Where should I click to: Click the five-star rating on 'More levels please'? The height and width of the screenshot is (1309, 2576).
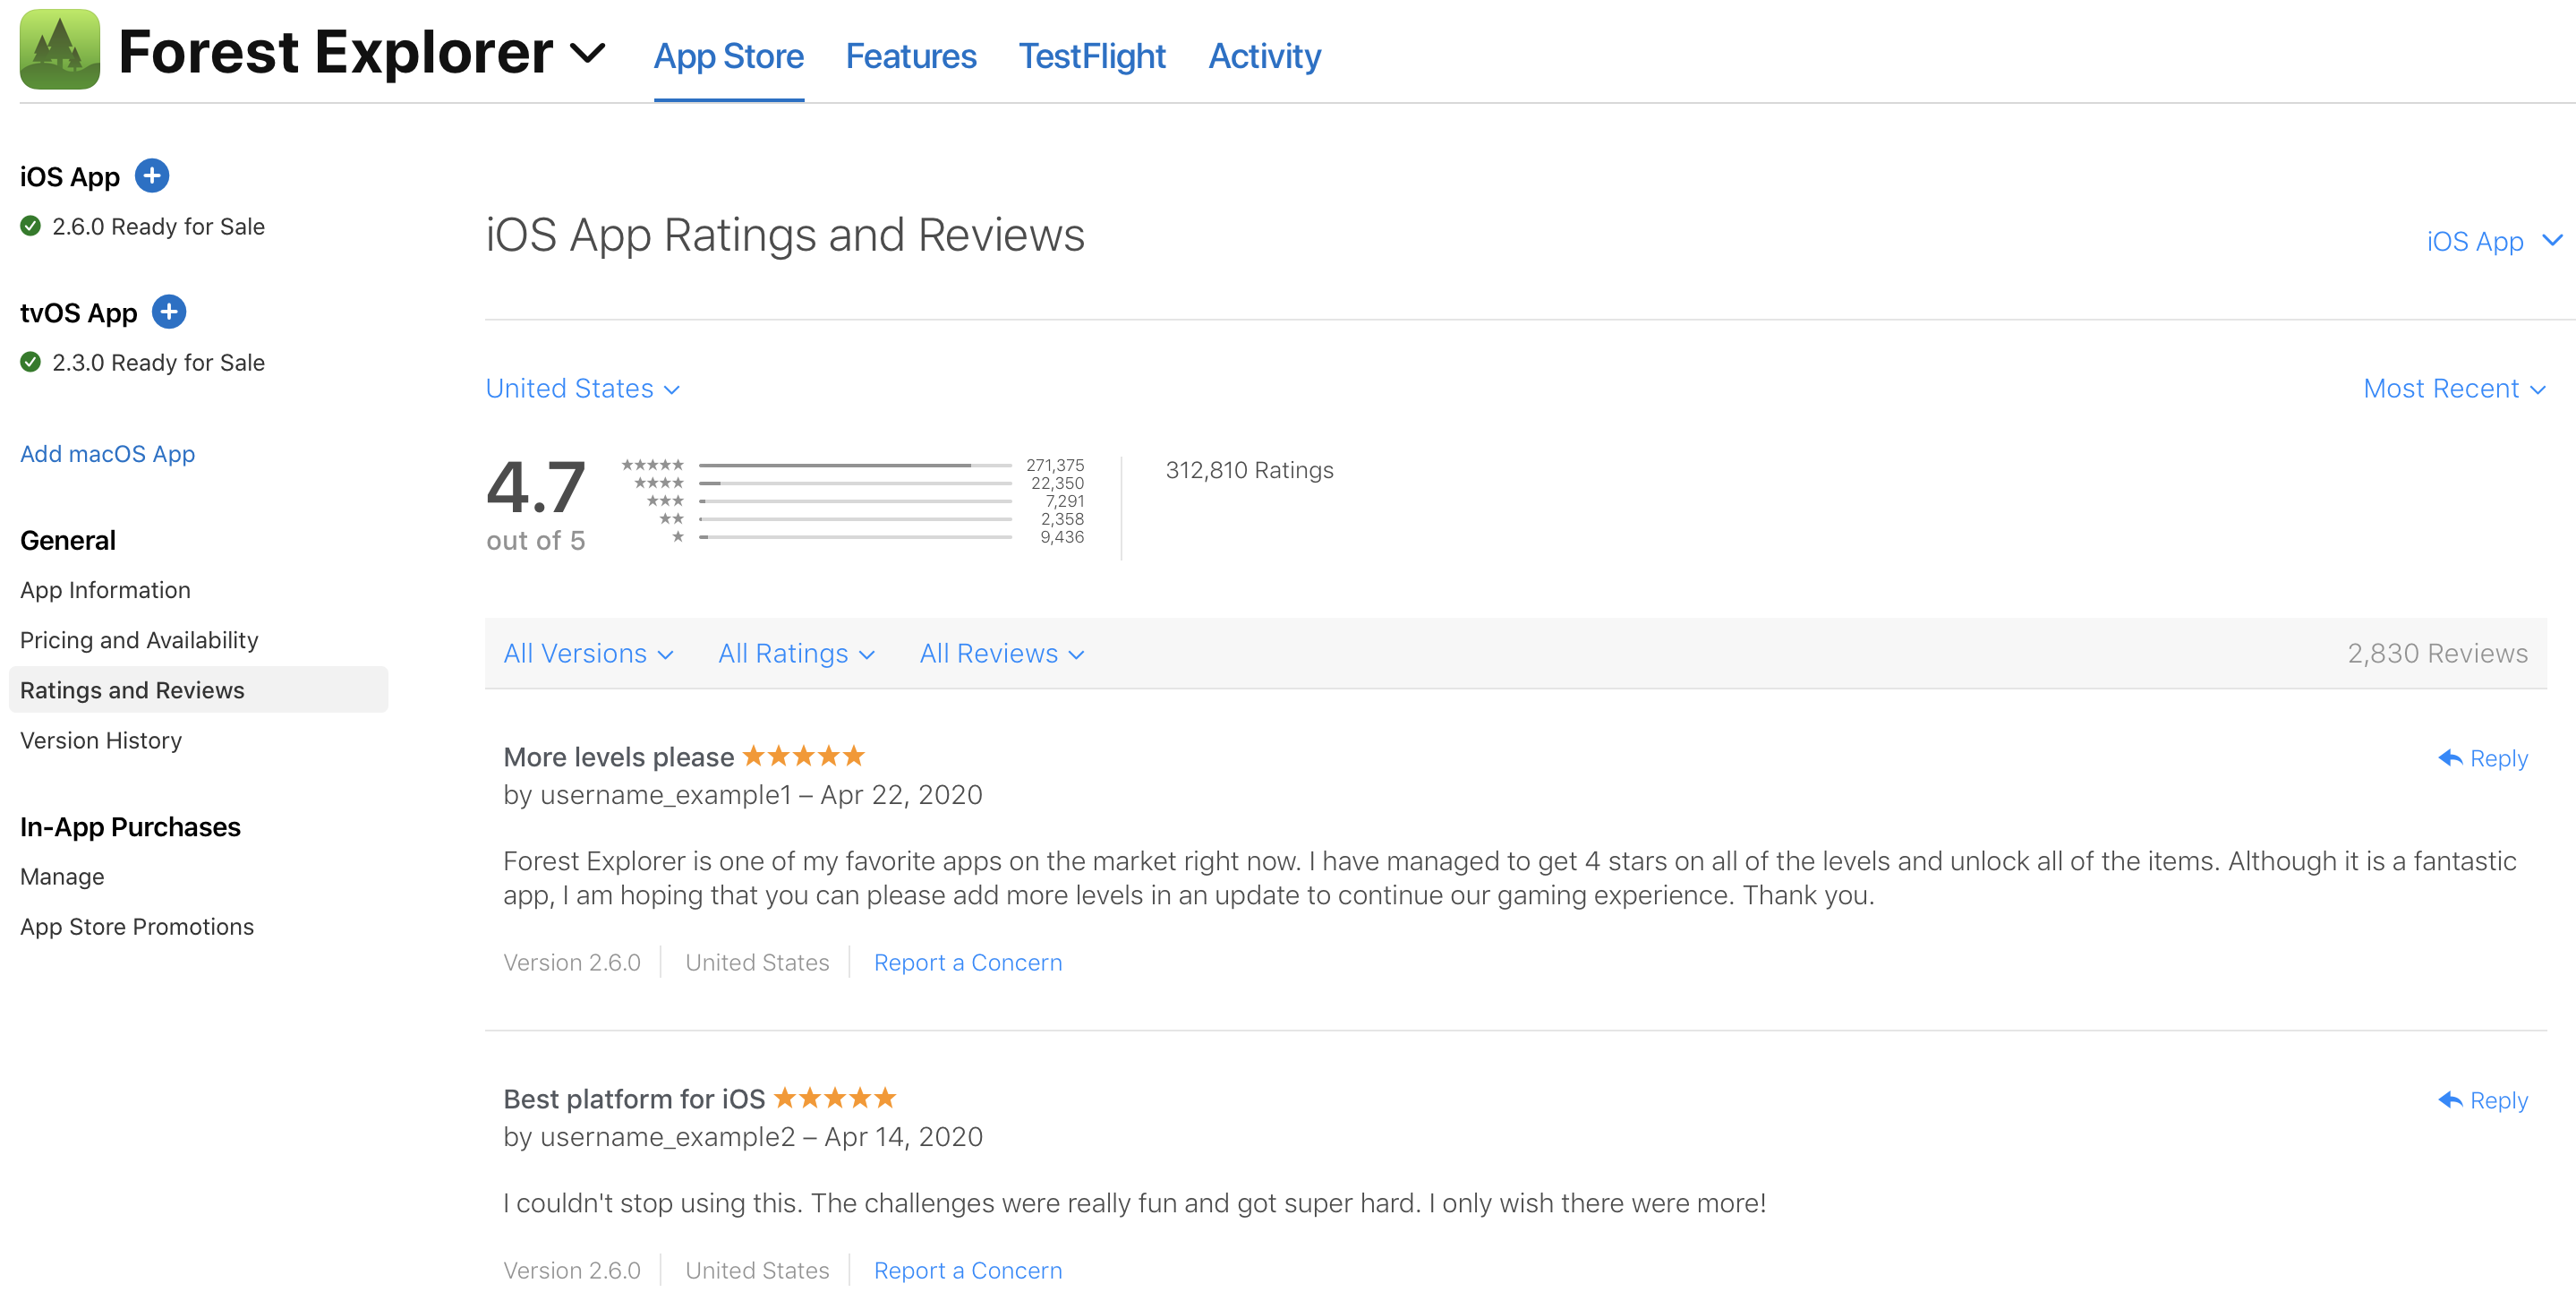(x=803, y=756)
